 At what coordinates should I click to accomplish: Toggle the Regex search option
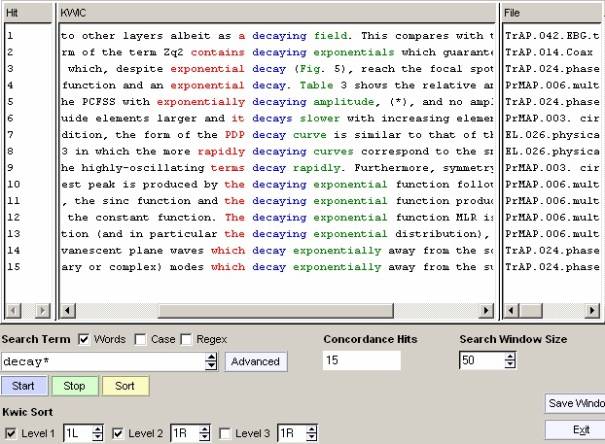[x=186, y=340]
